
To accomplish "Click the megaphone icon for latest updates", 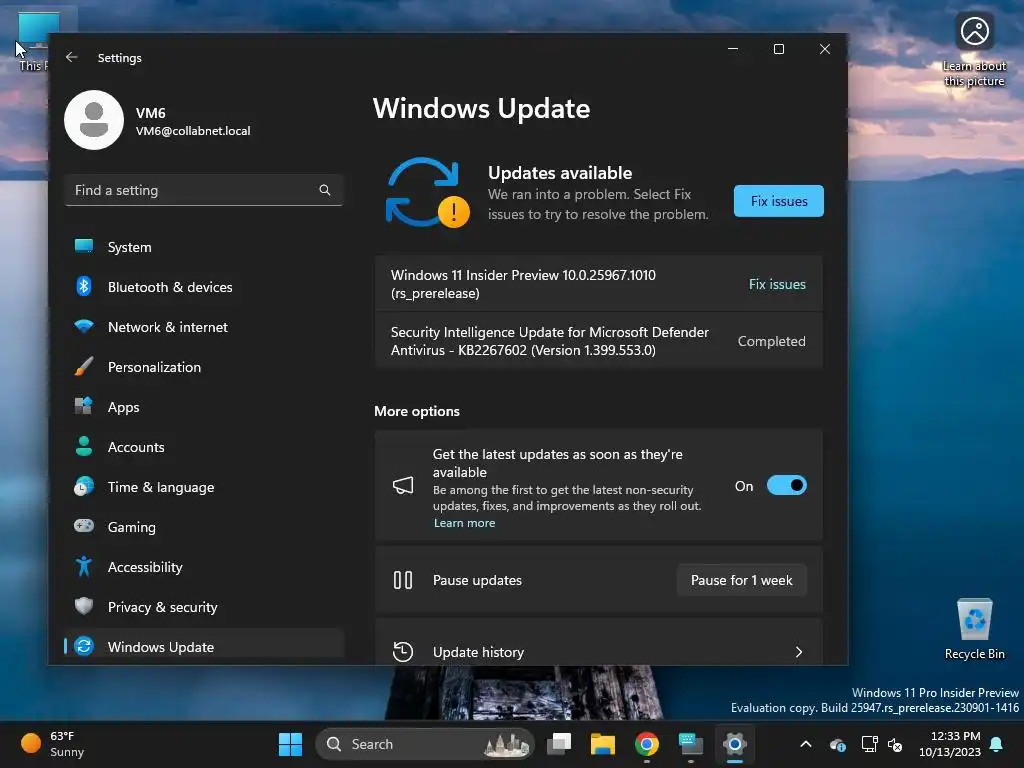I will (403, 485).
